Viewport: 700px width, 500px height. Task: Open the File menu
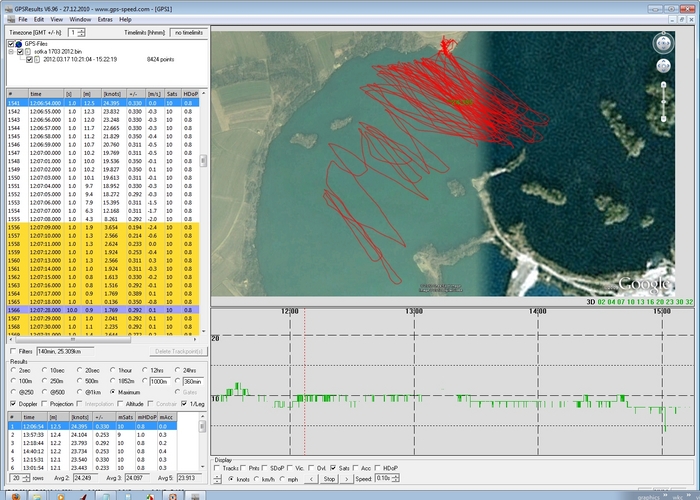[23, 20]
